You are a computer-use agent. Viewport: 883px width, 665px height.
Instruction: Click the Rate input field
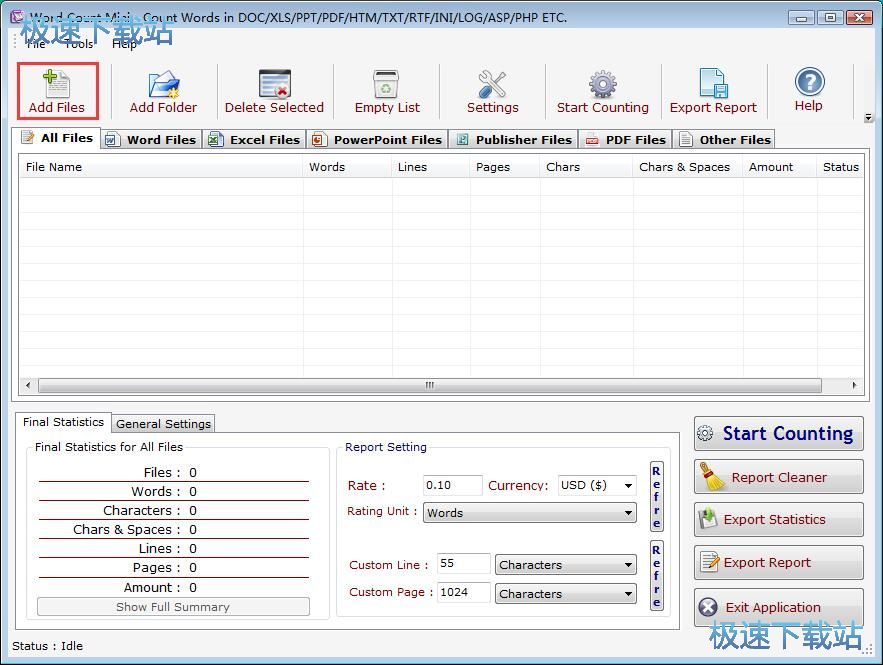[x=452, y=485]
